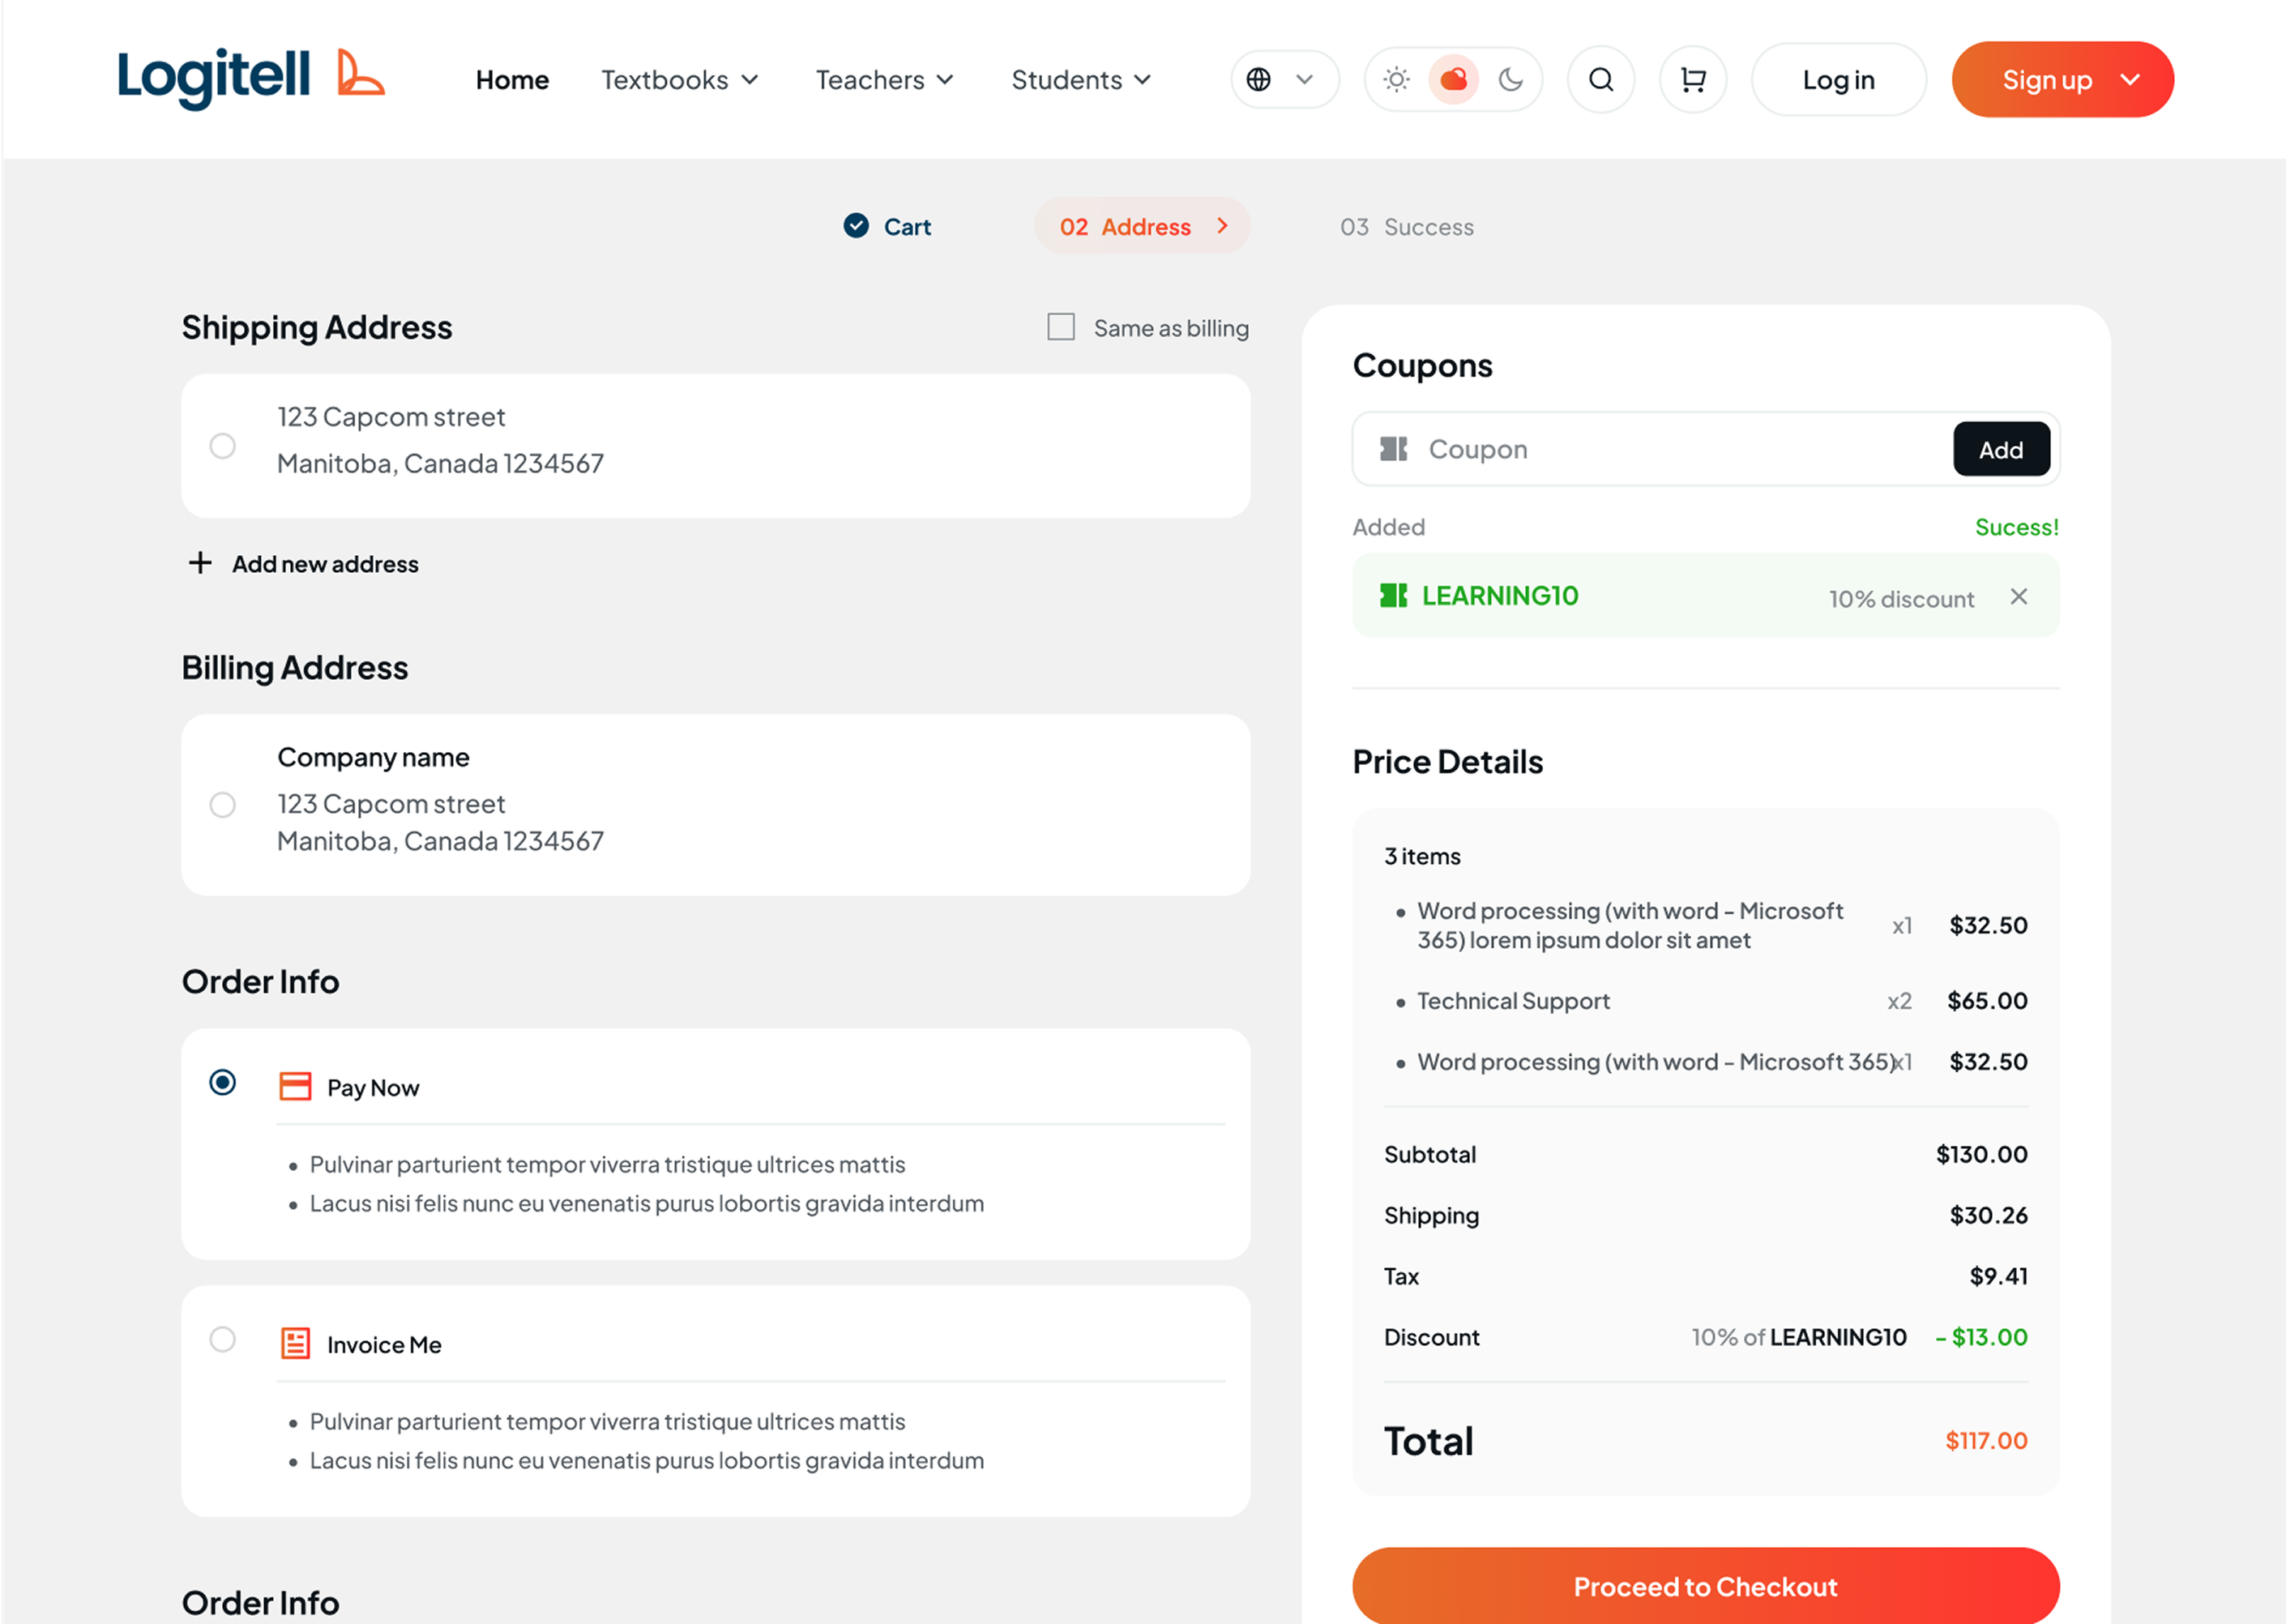The image size is (2286, 1624).
Task: Go to the Home menu item
Action: coord(512,80)
